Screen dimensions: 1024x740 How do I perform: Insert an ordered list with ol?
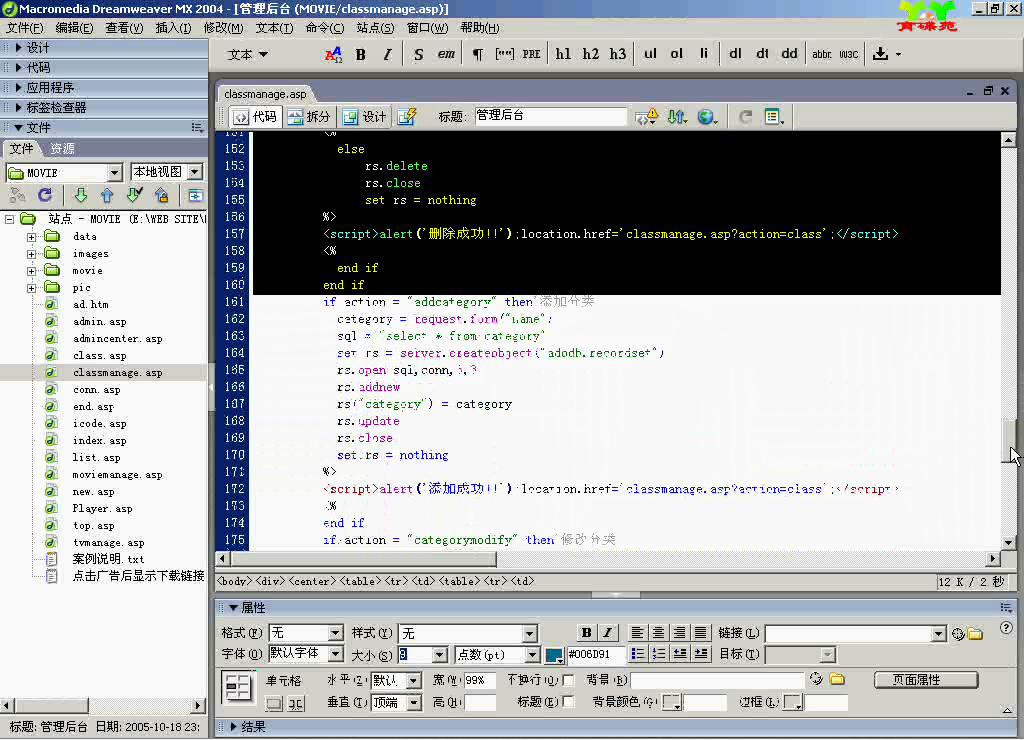677,54
